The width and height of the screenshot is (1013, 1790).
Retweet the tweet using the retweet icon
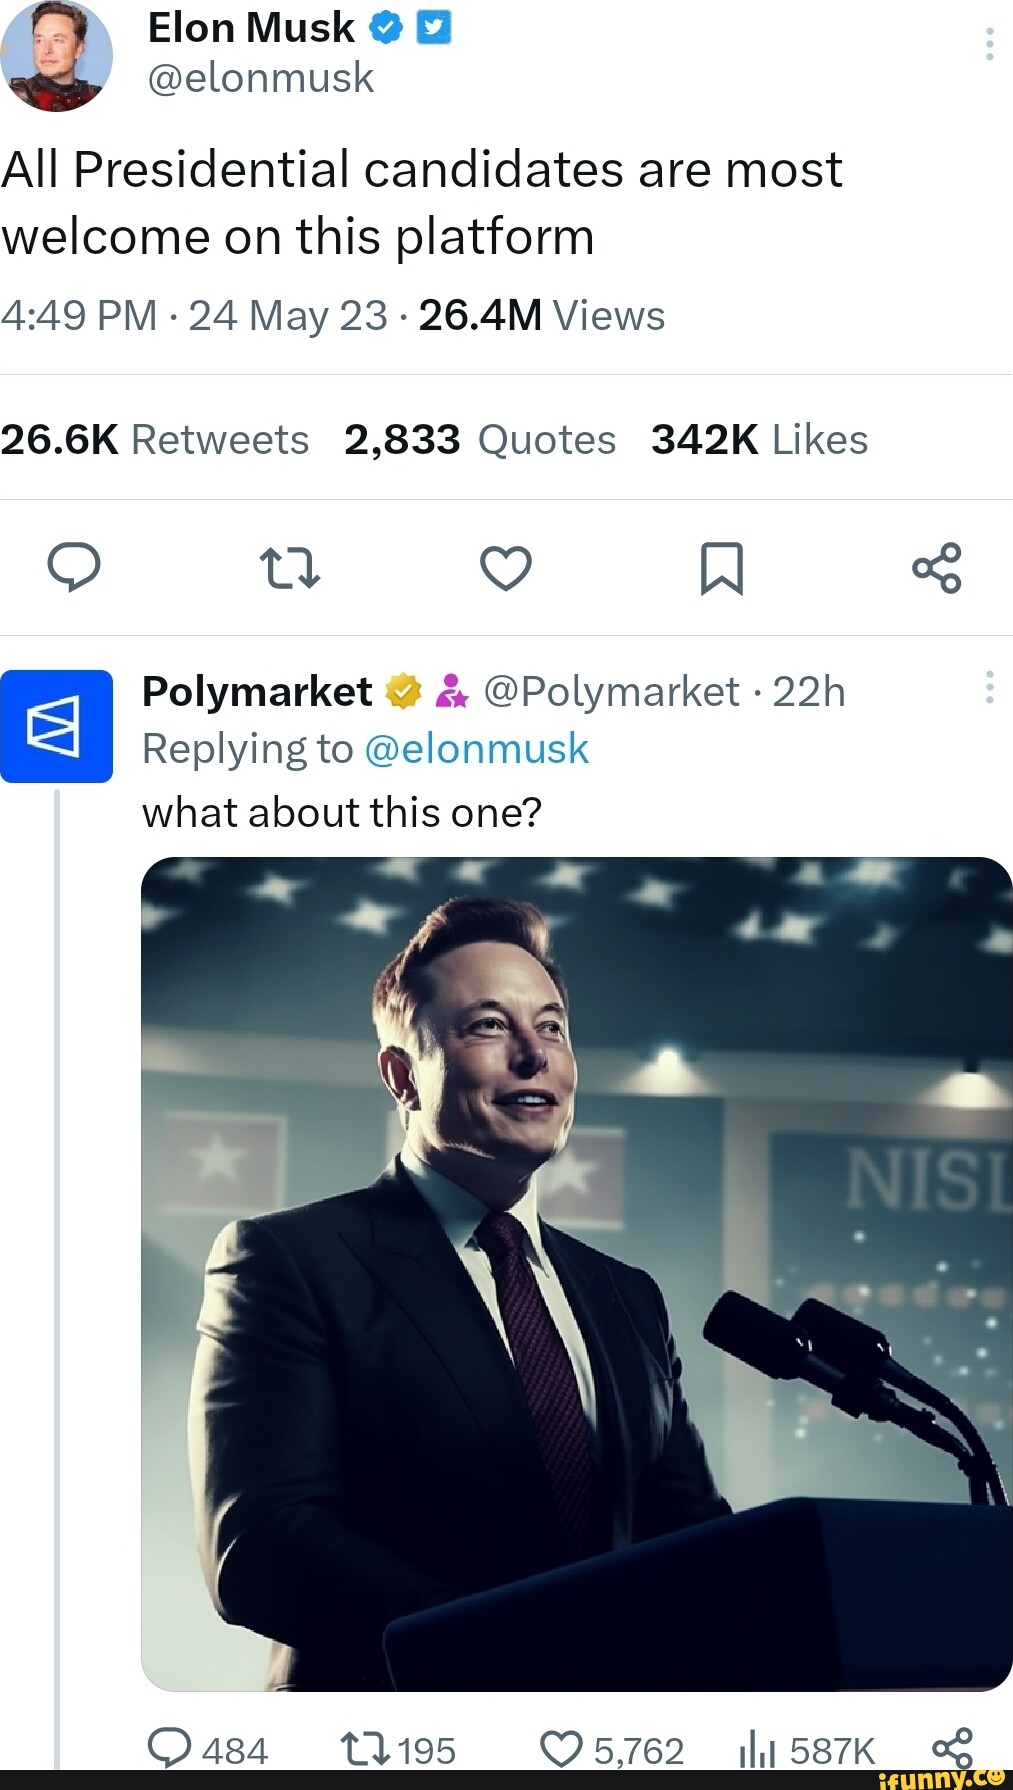click(289, 566)
